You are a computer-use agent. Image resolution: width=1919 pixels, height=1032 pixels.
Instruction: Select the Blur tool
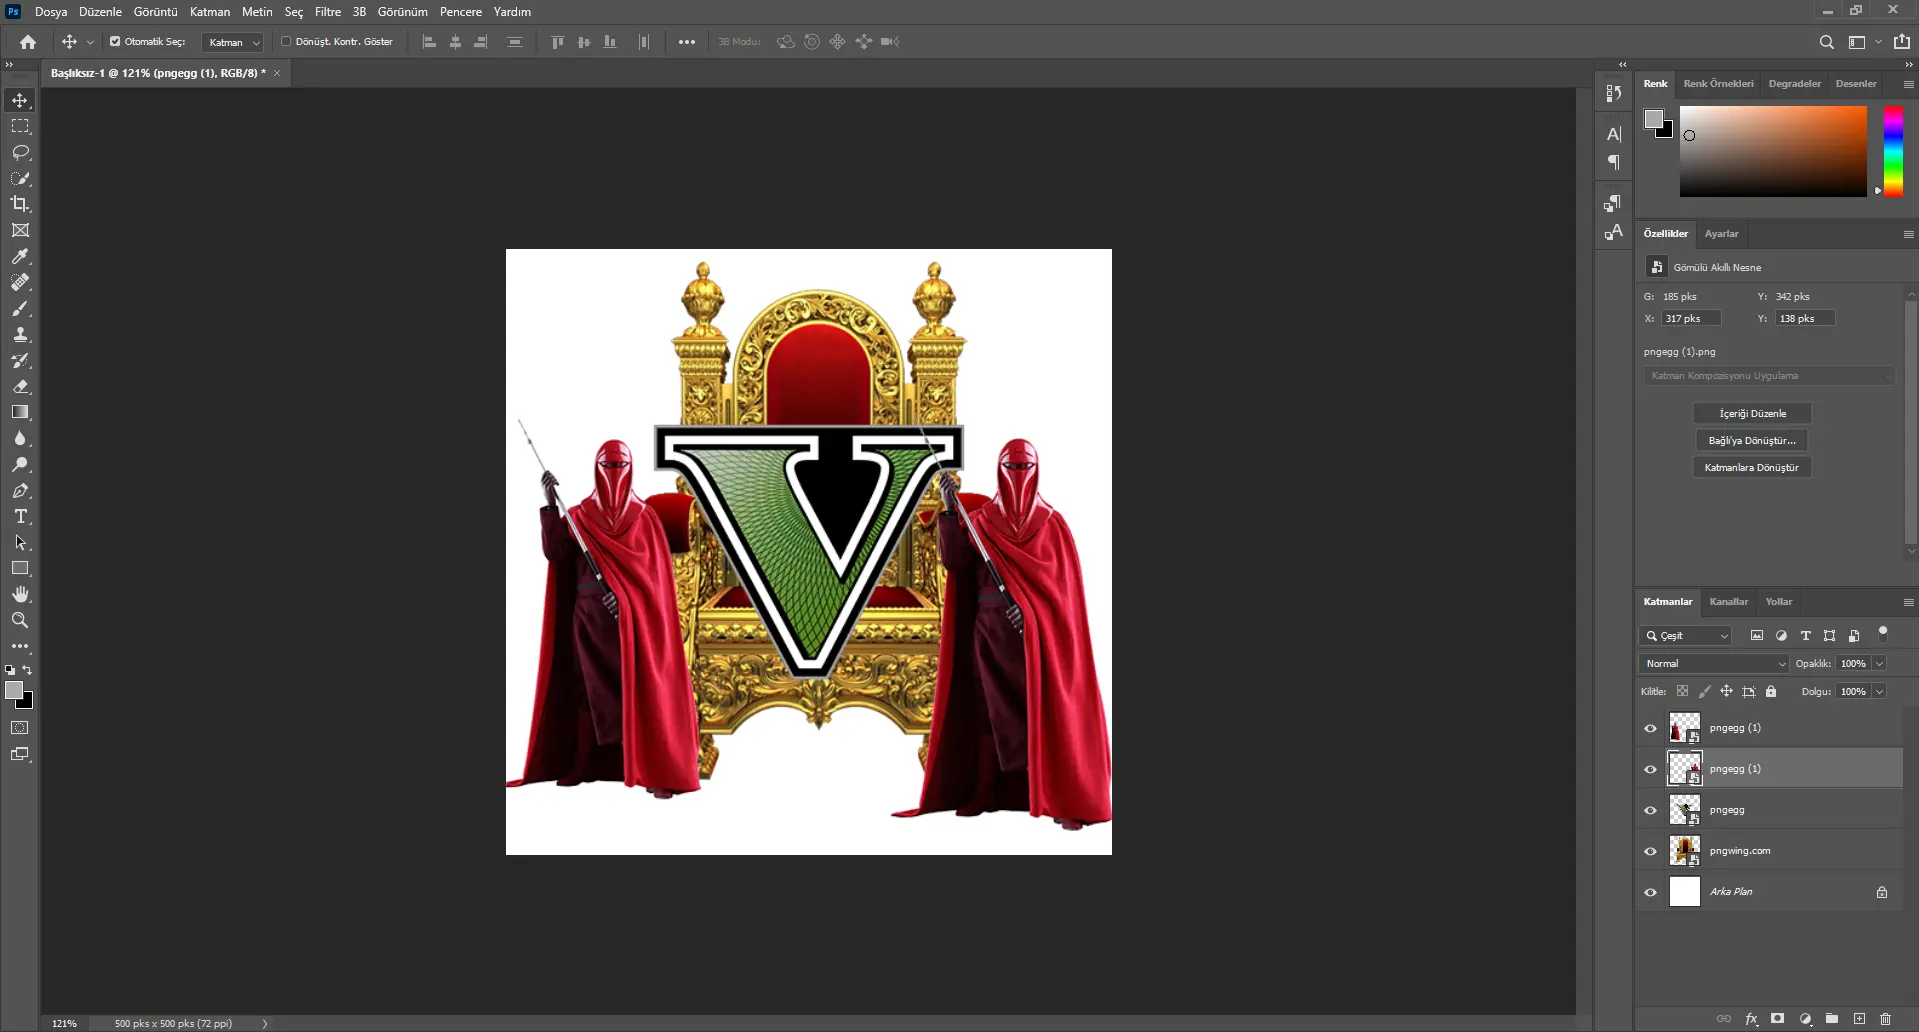[x=20, y=438]
